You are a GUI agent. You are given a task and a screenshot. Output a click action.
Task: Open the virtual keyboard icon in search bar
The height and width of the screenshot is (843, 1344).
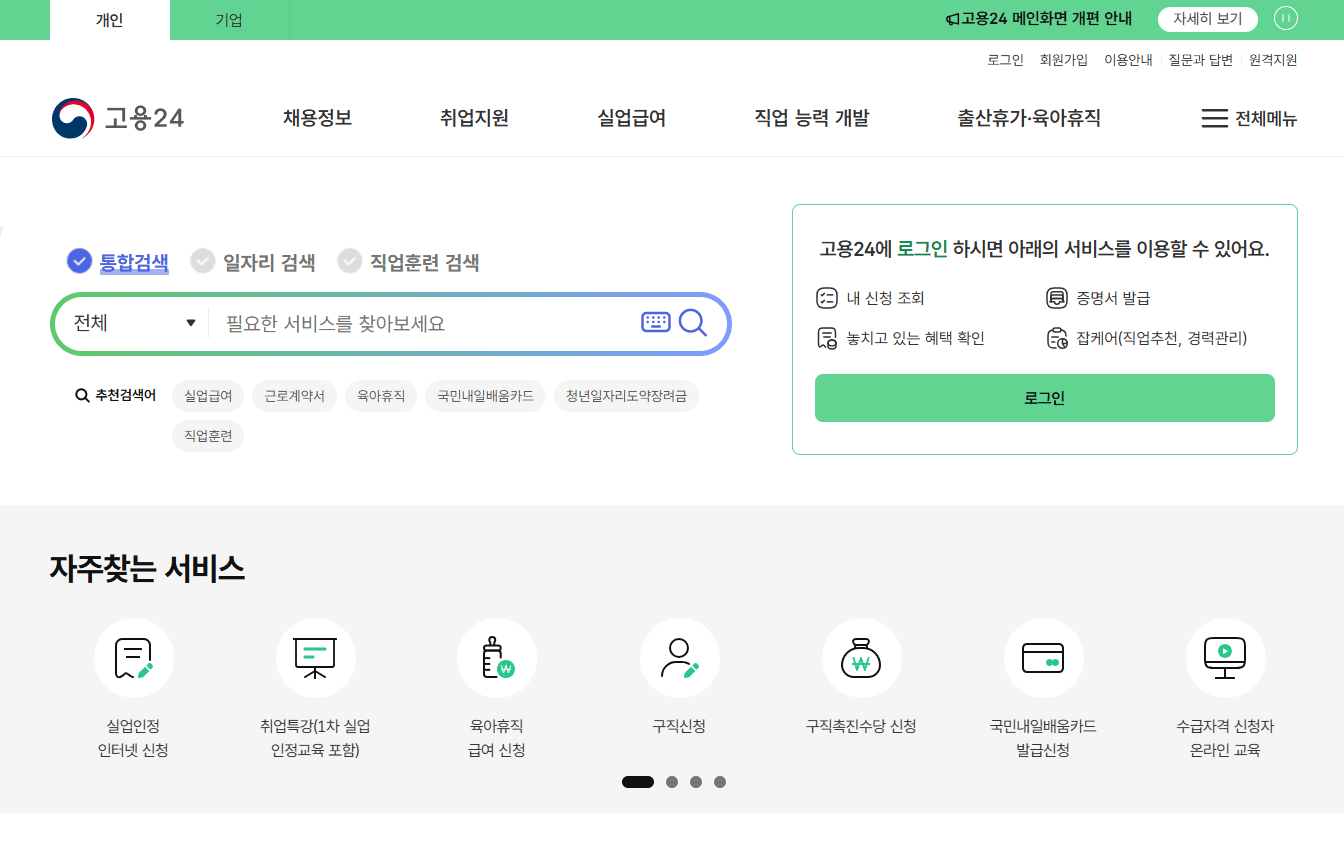pos(655,322)
